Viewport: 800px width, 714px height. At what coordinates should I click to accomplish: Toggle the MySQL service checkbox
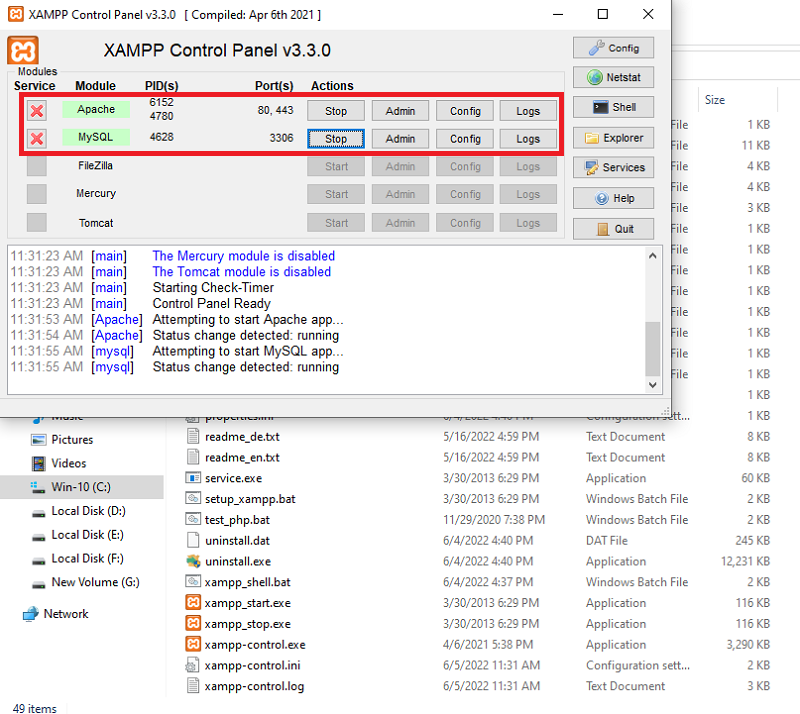point(37,138)
